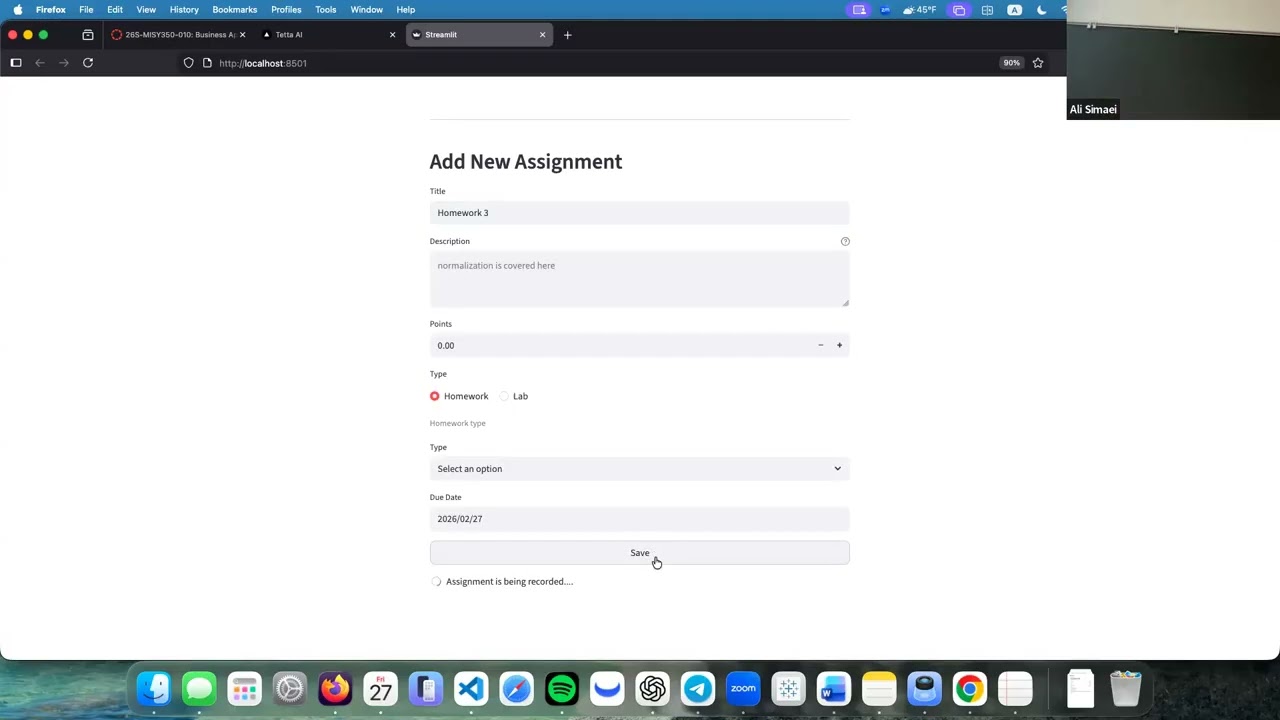Go back with the browser back arrow
Screen dimensions: 1280x720
(x=40, y=63)
